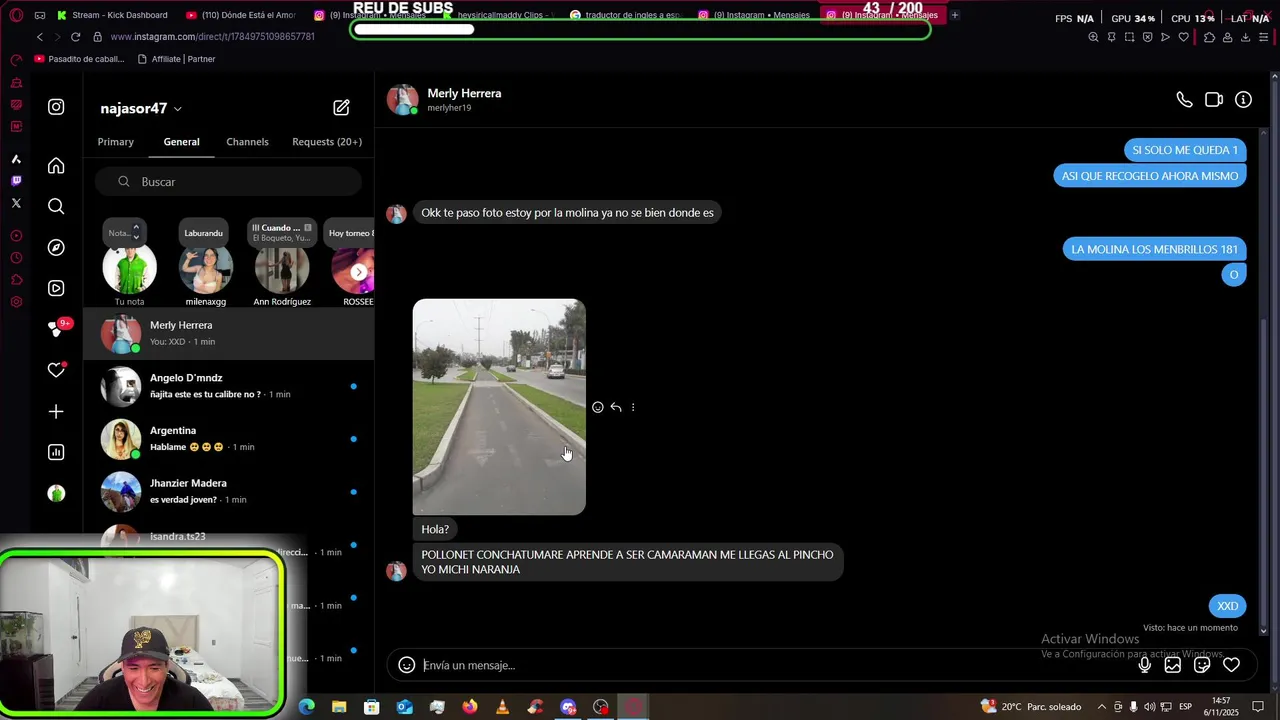The image size is (1280, 720).
Task: Open Pasadito de caball... bookmark
Action: [80, 59]
